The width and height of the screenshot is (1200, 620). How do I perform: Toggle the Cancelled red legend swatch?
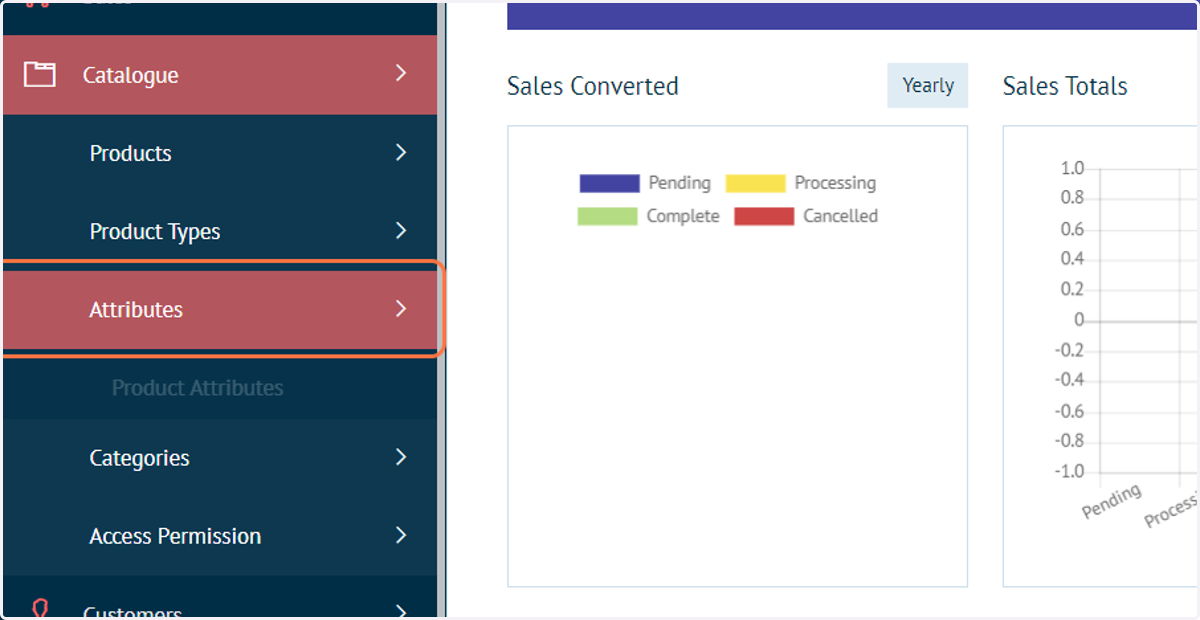click(x=764, y=216)
